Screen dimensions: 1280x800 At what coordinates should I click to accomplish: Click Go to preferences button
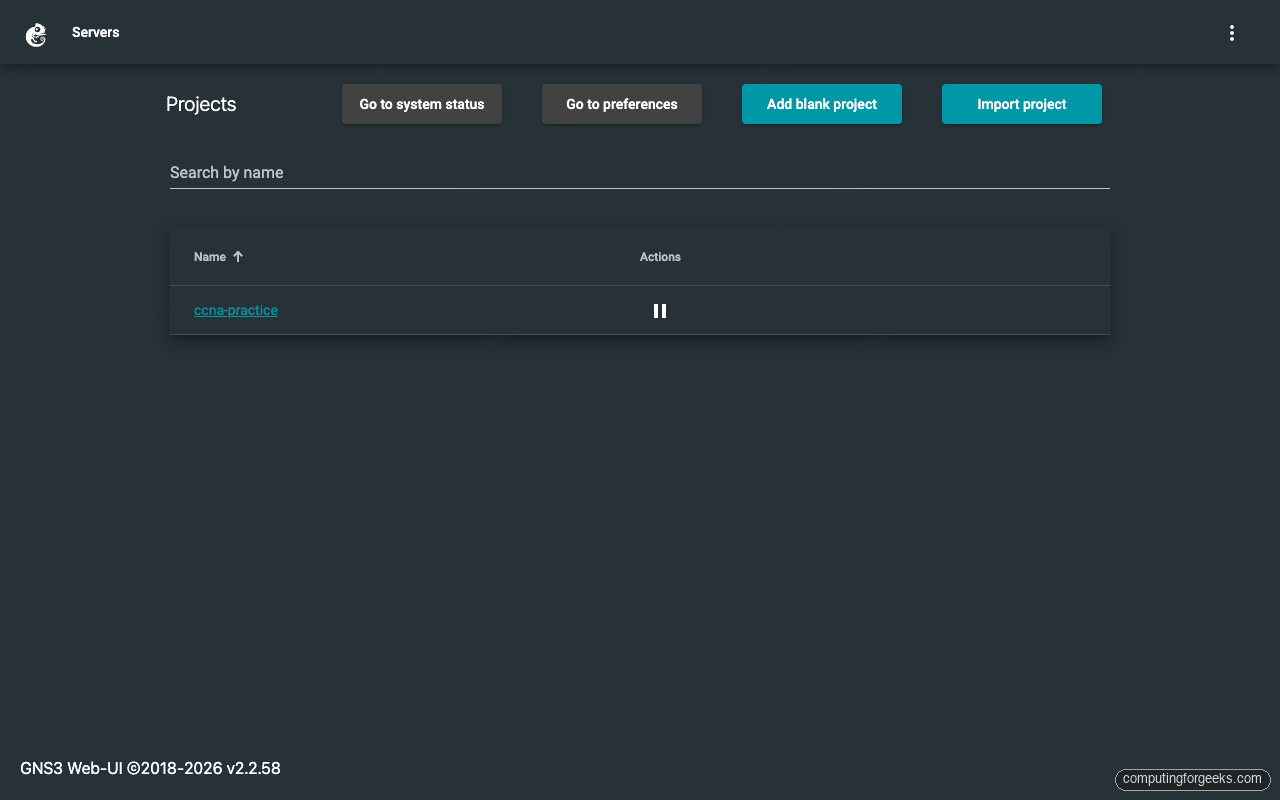click(622, 104)
